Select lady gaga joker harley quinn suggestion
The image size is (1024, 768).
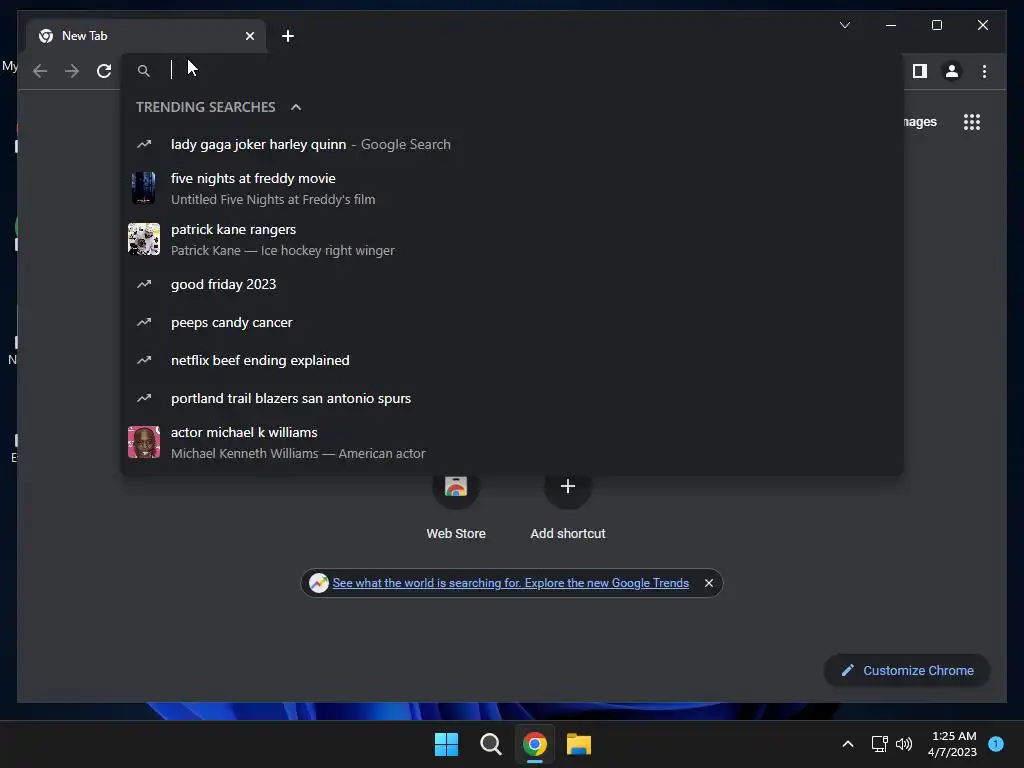(512, 144)
